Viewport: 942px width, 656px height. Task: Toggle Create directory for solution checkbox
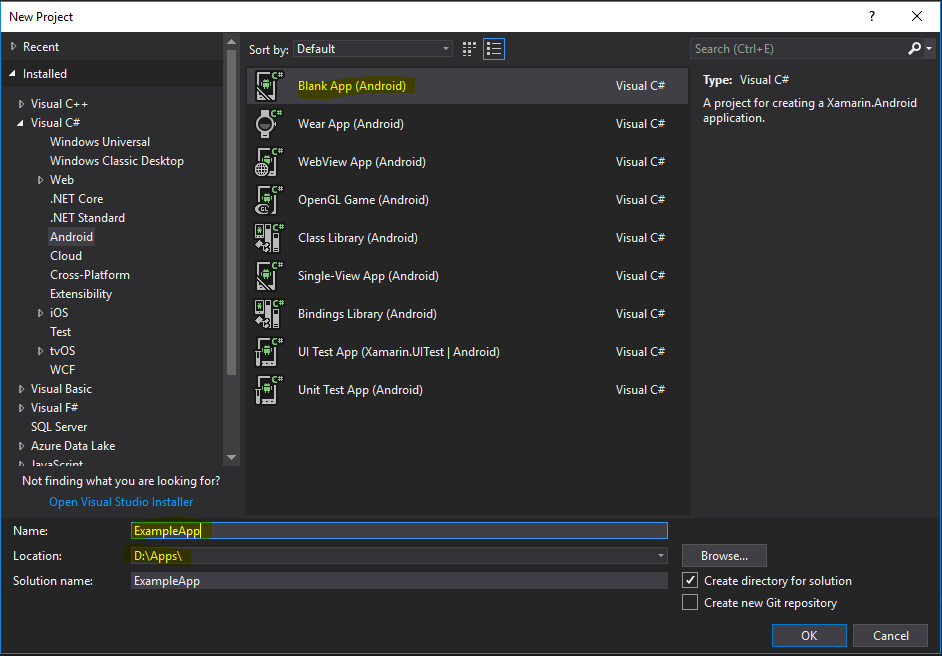tap(690, 580)
